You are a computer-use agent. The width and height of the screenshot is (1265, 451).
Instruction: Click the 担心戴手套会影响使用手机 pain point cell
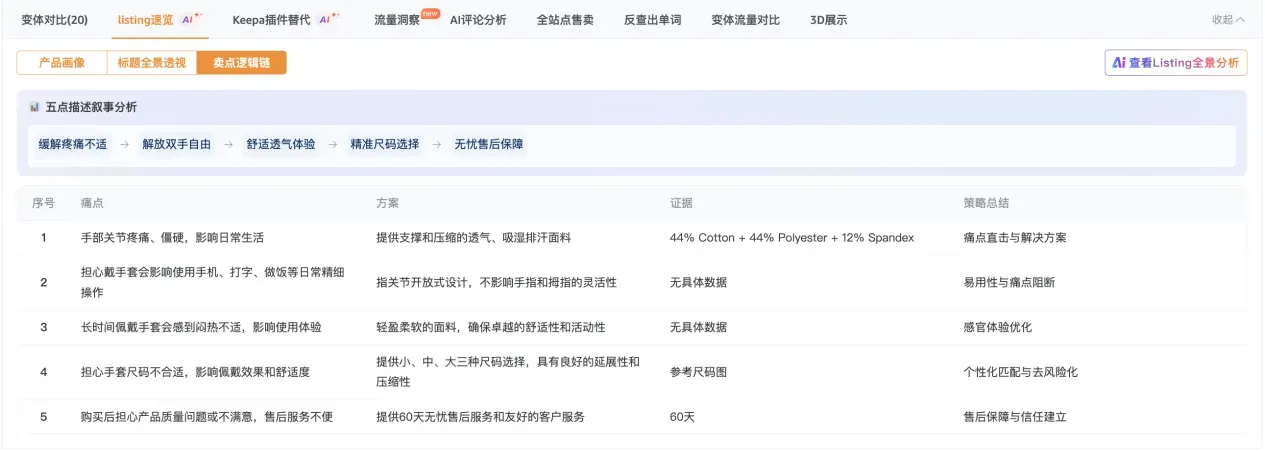(213, 282)
